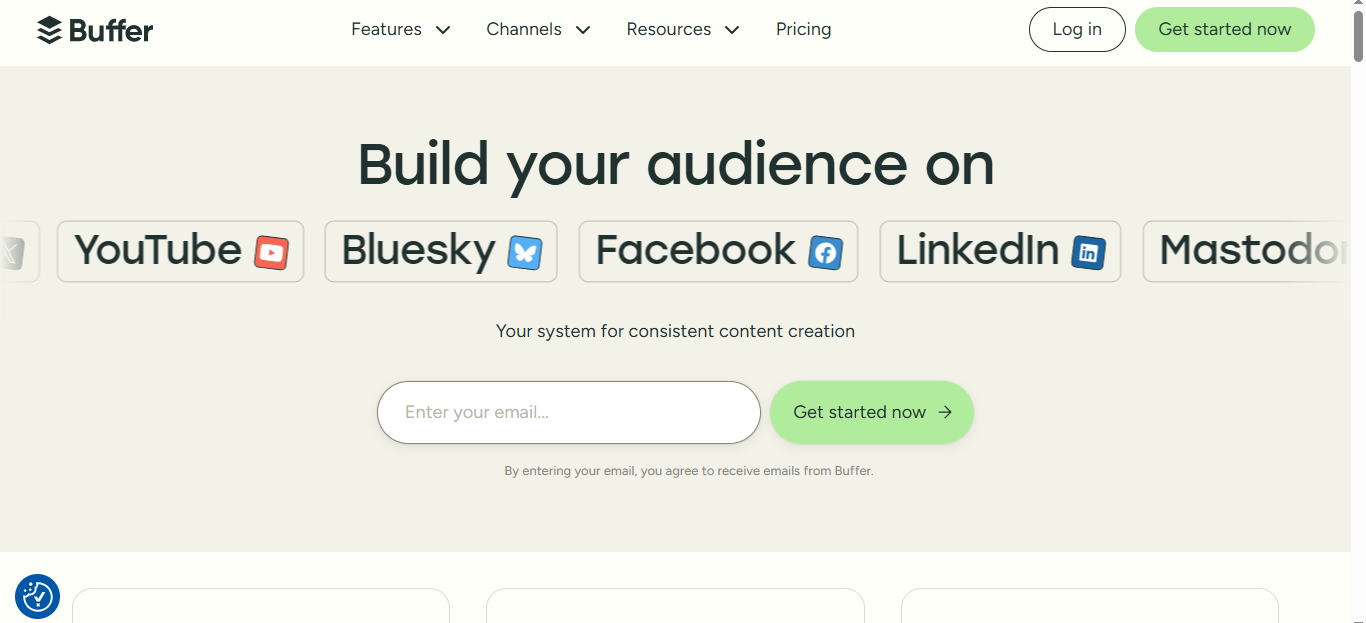Image resolution: width=1366 pixels, height=623 pixels.
Task: Click the Enter your email field
Action: click(x=568, y=412)
